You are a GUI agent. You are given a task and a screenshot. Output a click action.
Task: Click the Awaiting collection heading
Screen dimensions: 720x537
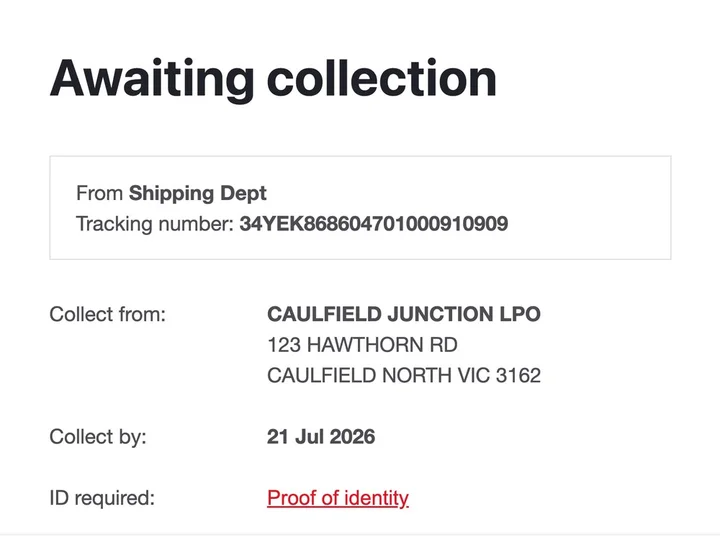pyautogui.click(x=273, y=79)
